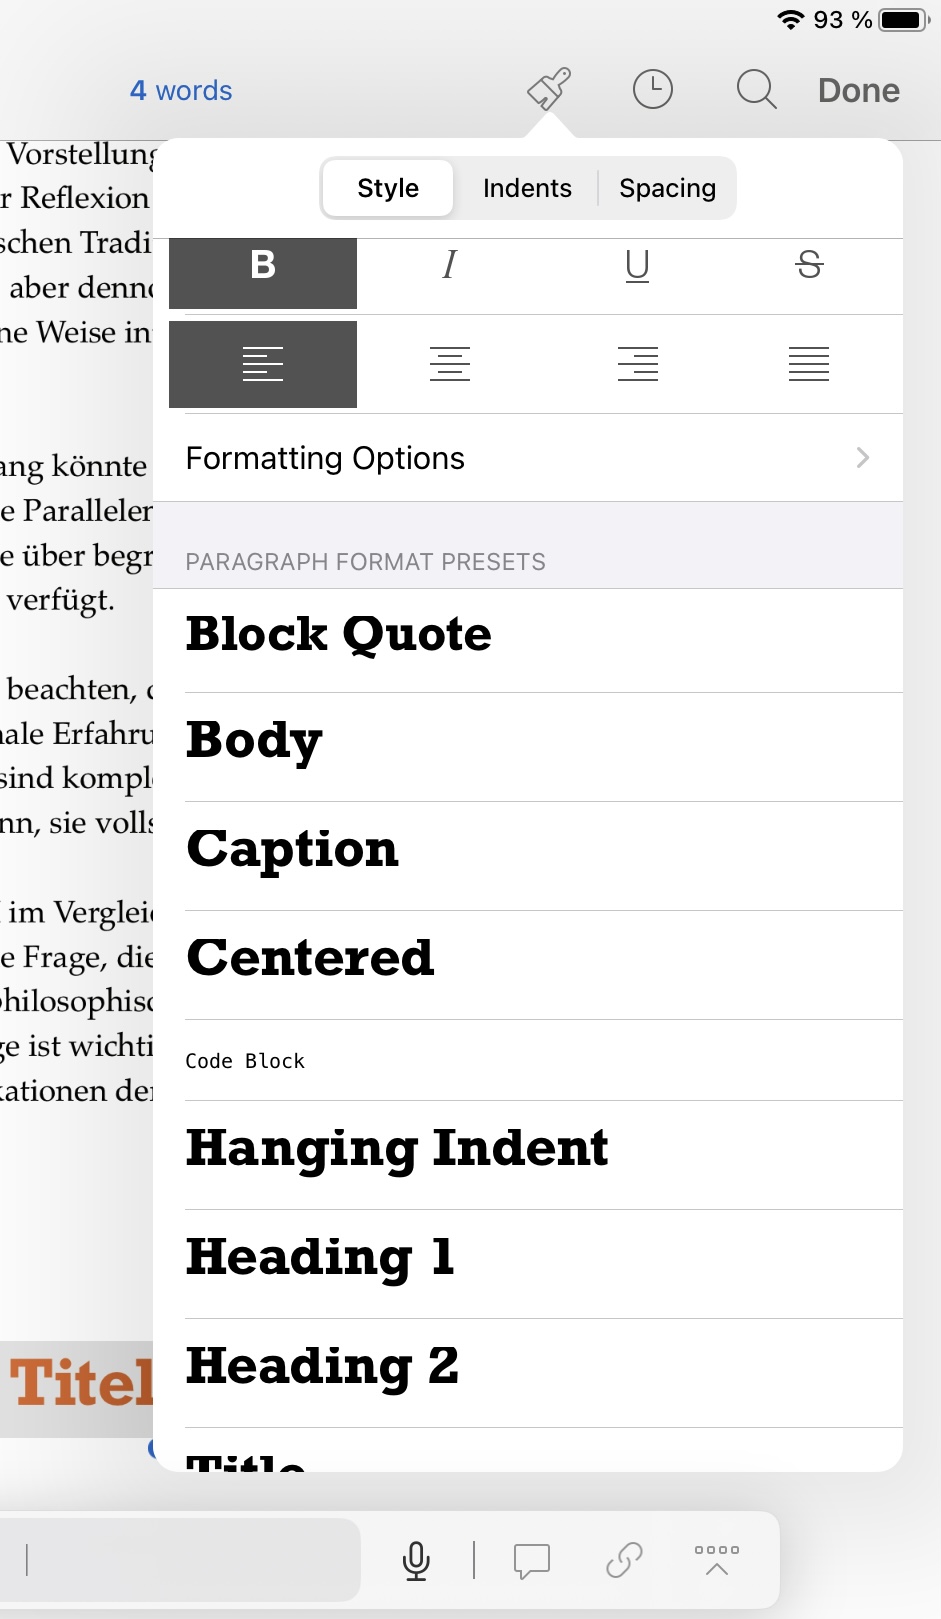Toggle italic formatting on
This screenshot has width=941, height=1619.
pyautogui.click(x=449, y=265)
